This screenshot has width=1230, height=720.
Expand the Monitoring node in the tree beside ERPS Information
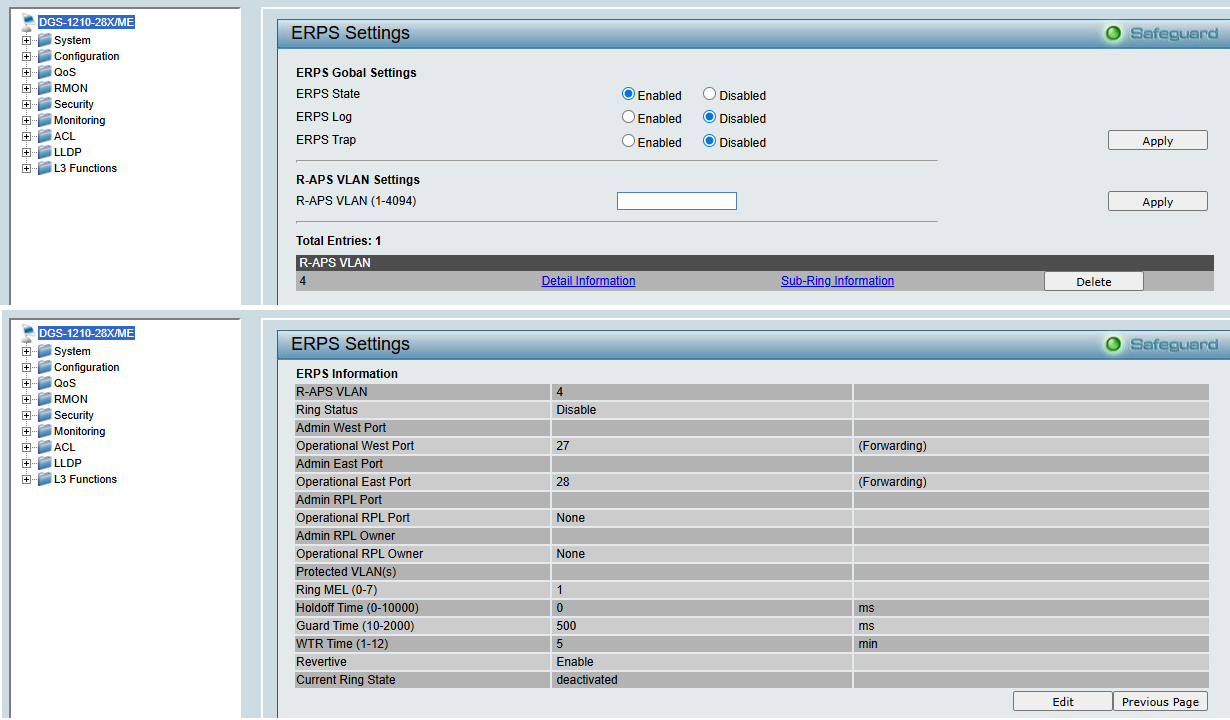26,432
